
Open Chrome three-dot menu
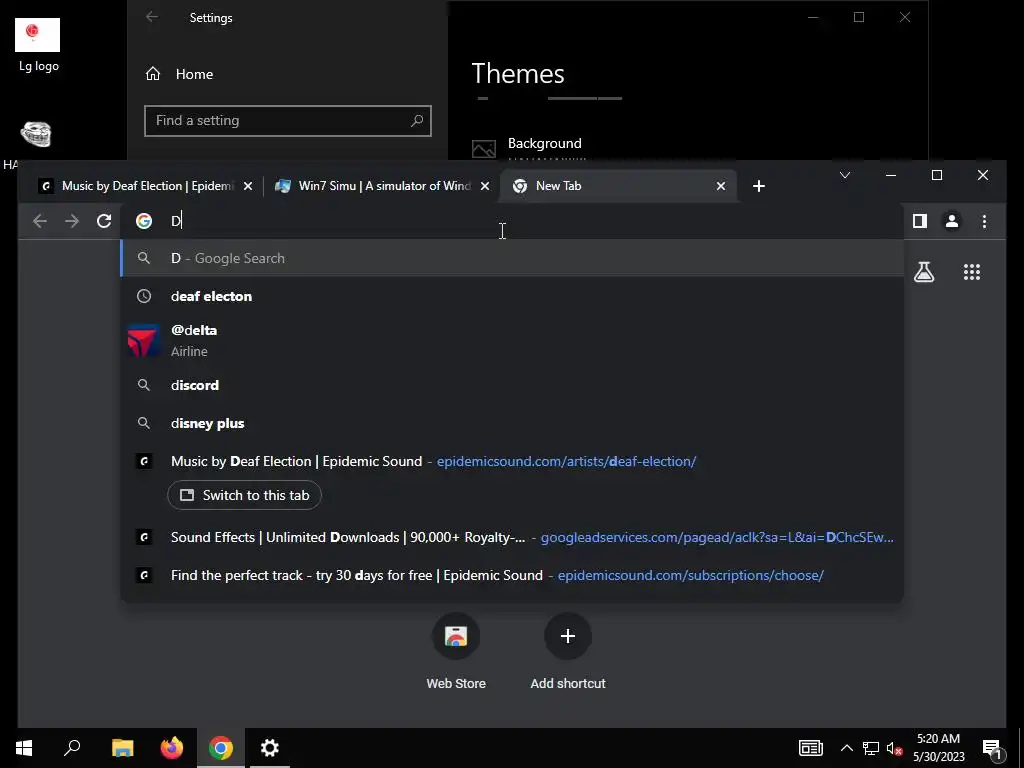[984, 221]
